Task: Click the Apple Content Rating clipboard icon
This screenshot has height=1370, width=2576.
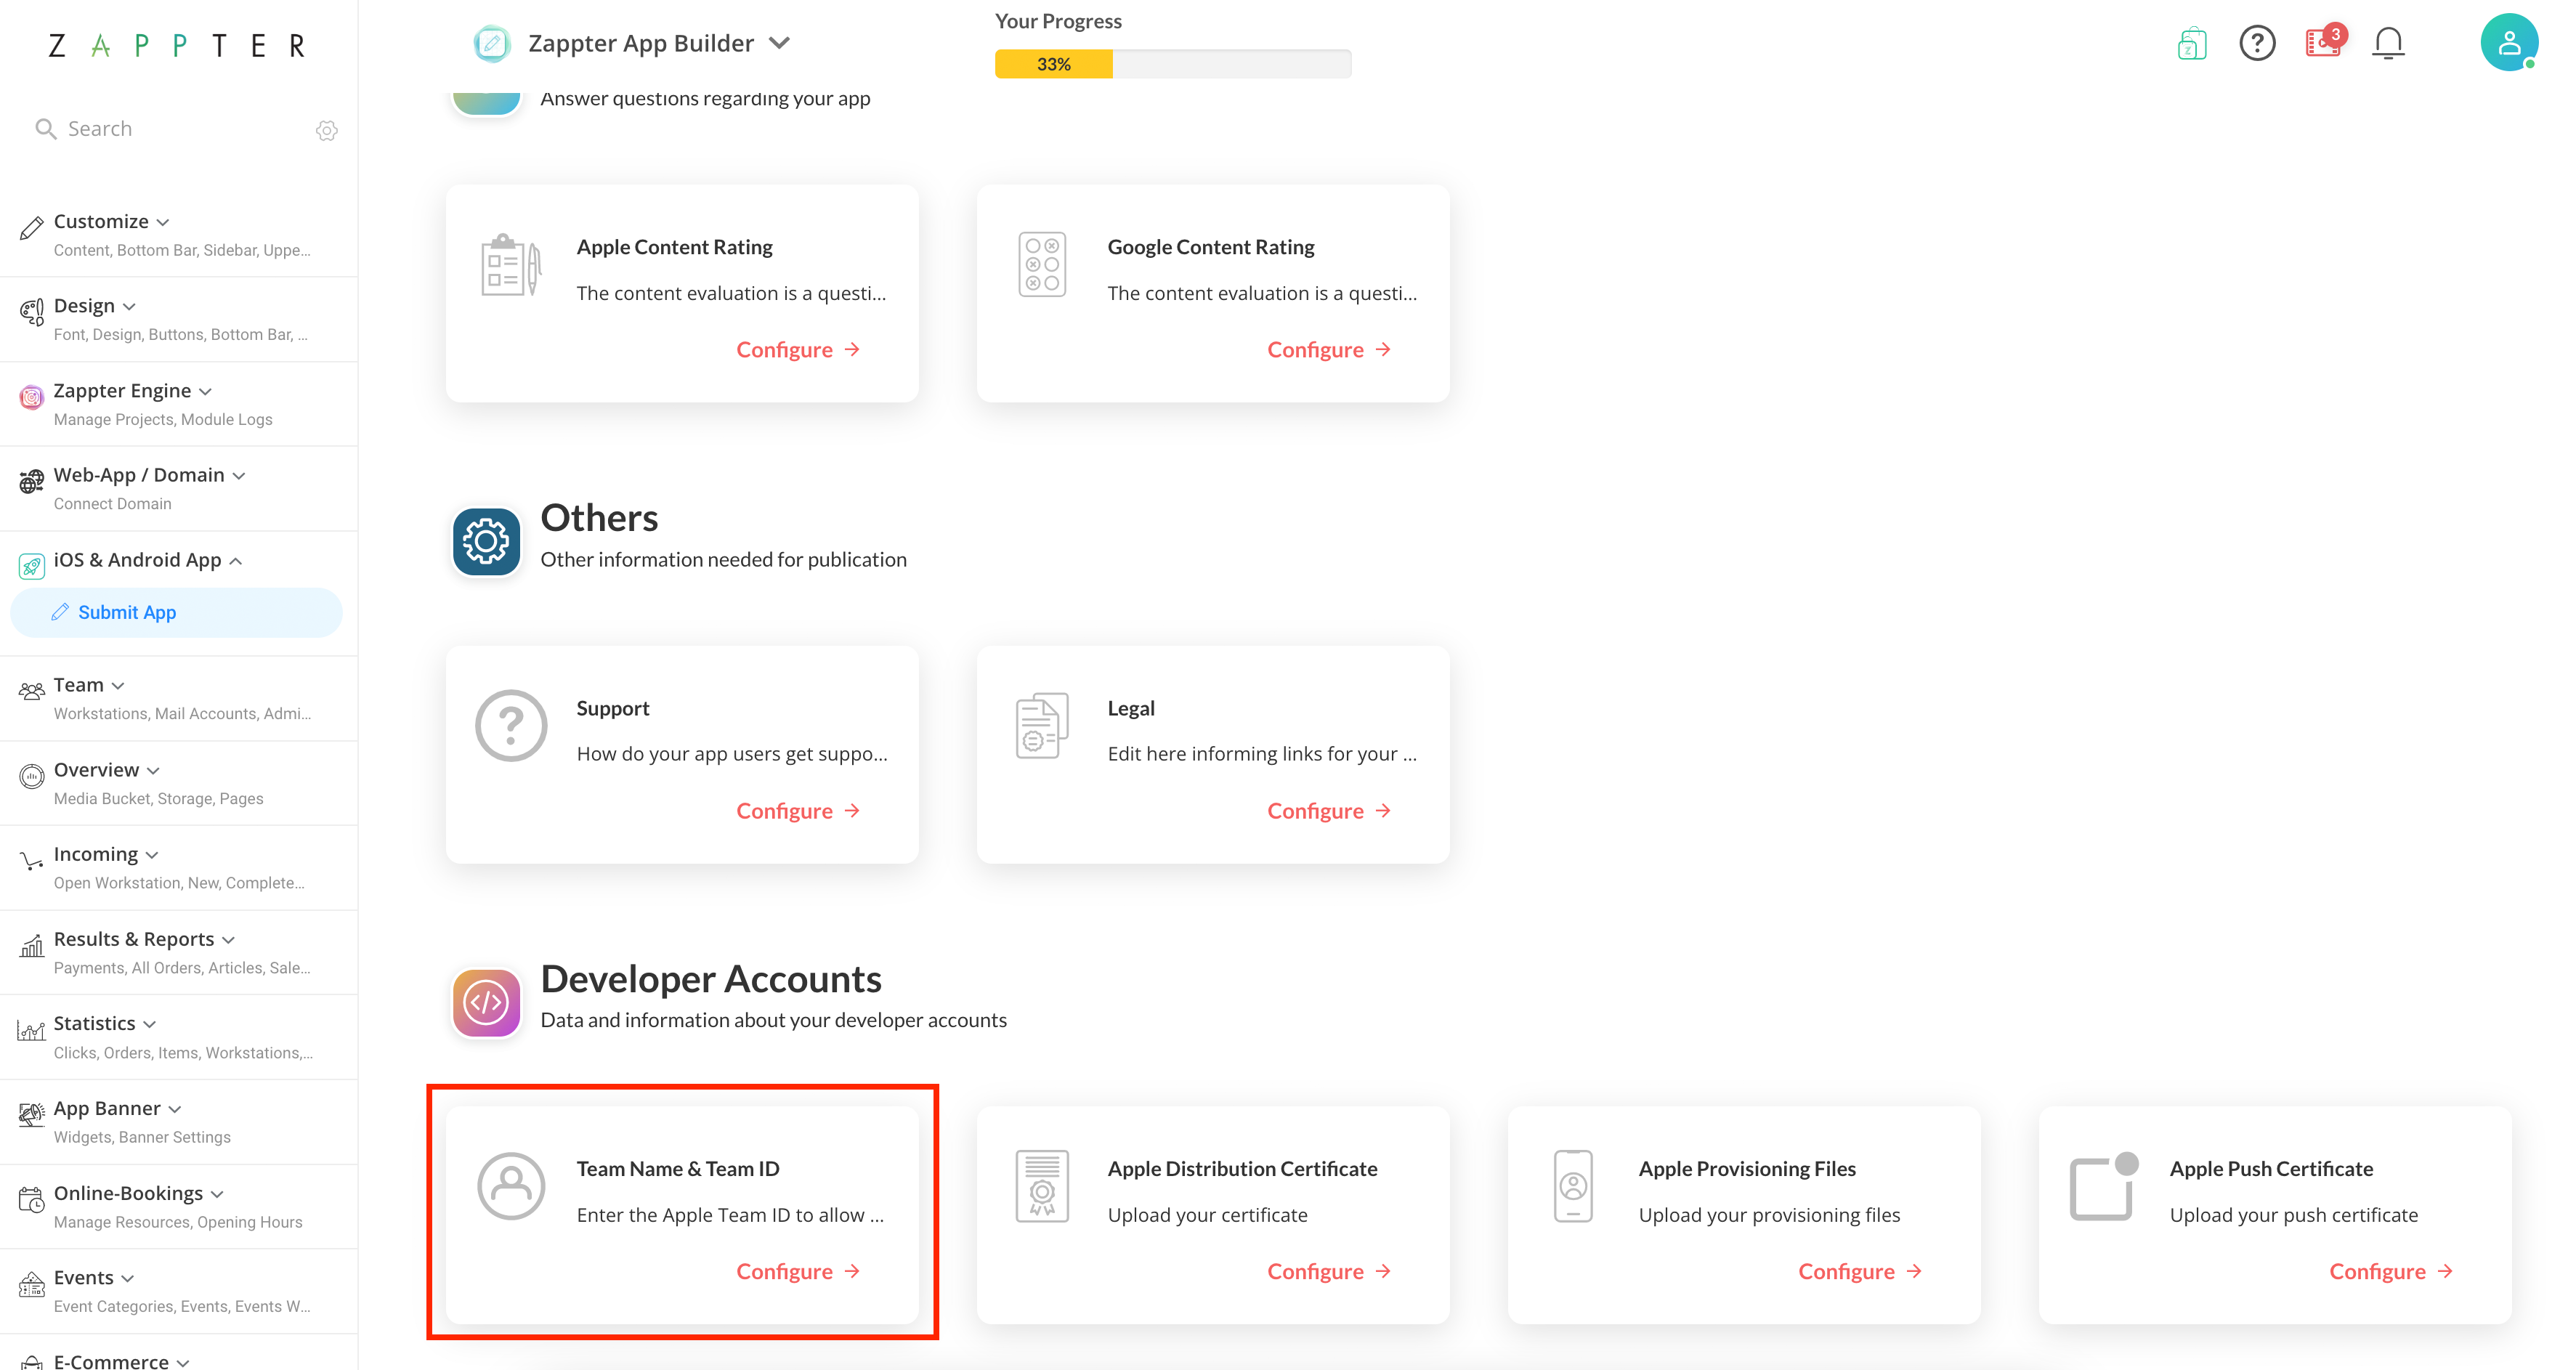Action: click(511, 265)
